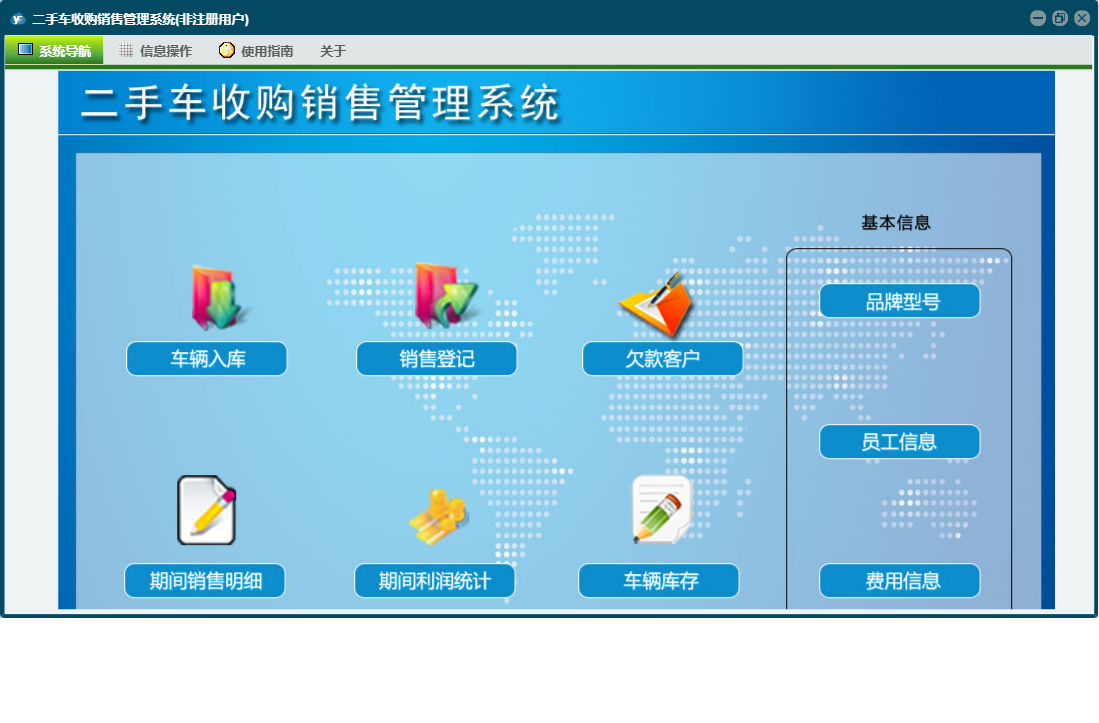Open the 使用指南 menu
The height and width of the screenshot is (723, 1099).
[257, 50]
